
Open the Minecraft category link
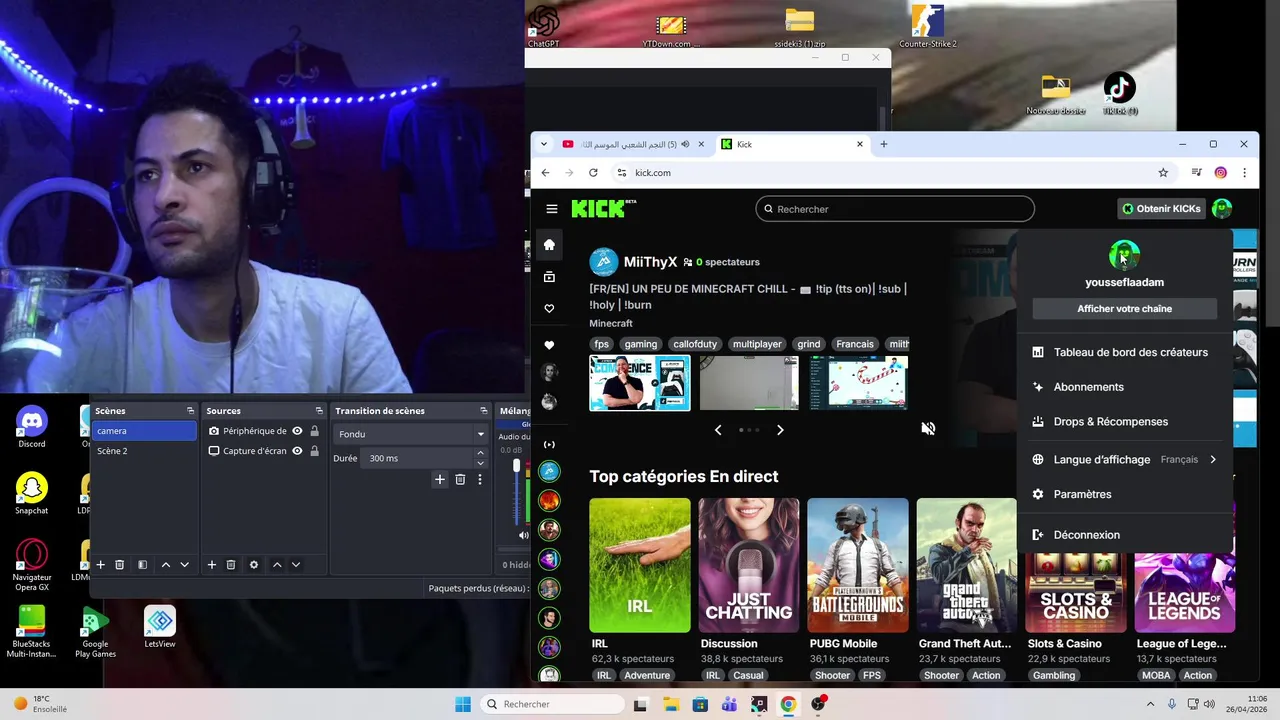pos(610,323)
